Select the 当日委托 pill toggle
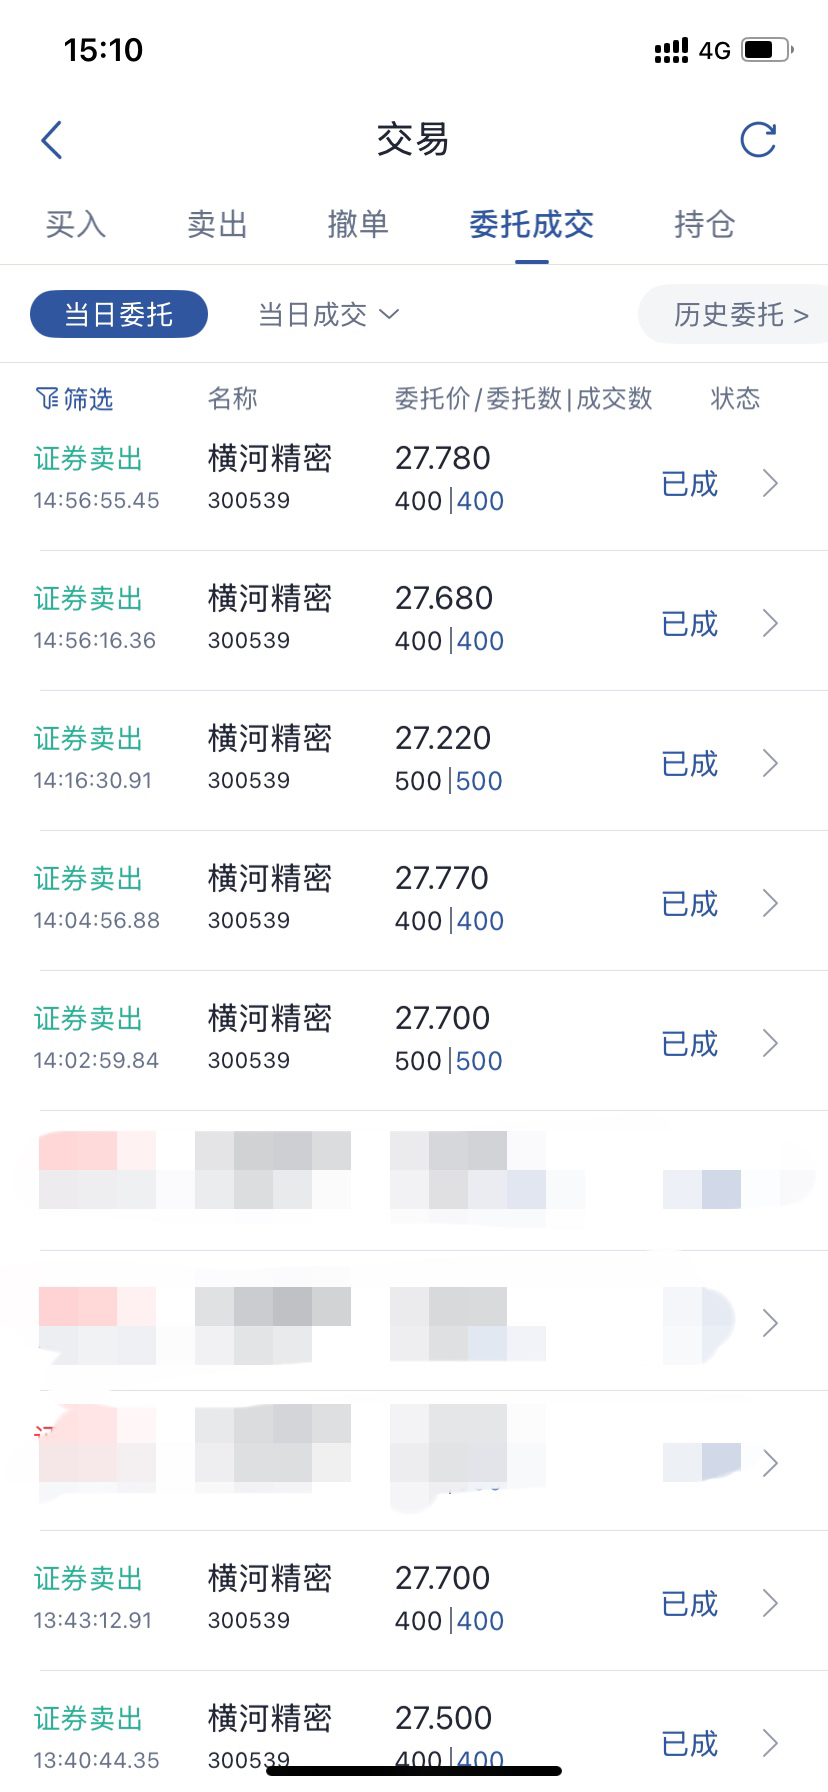Image resolution: width=828 pixels, height=1792 pixels. (x=119, y=314)
